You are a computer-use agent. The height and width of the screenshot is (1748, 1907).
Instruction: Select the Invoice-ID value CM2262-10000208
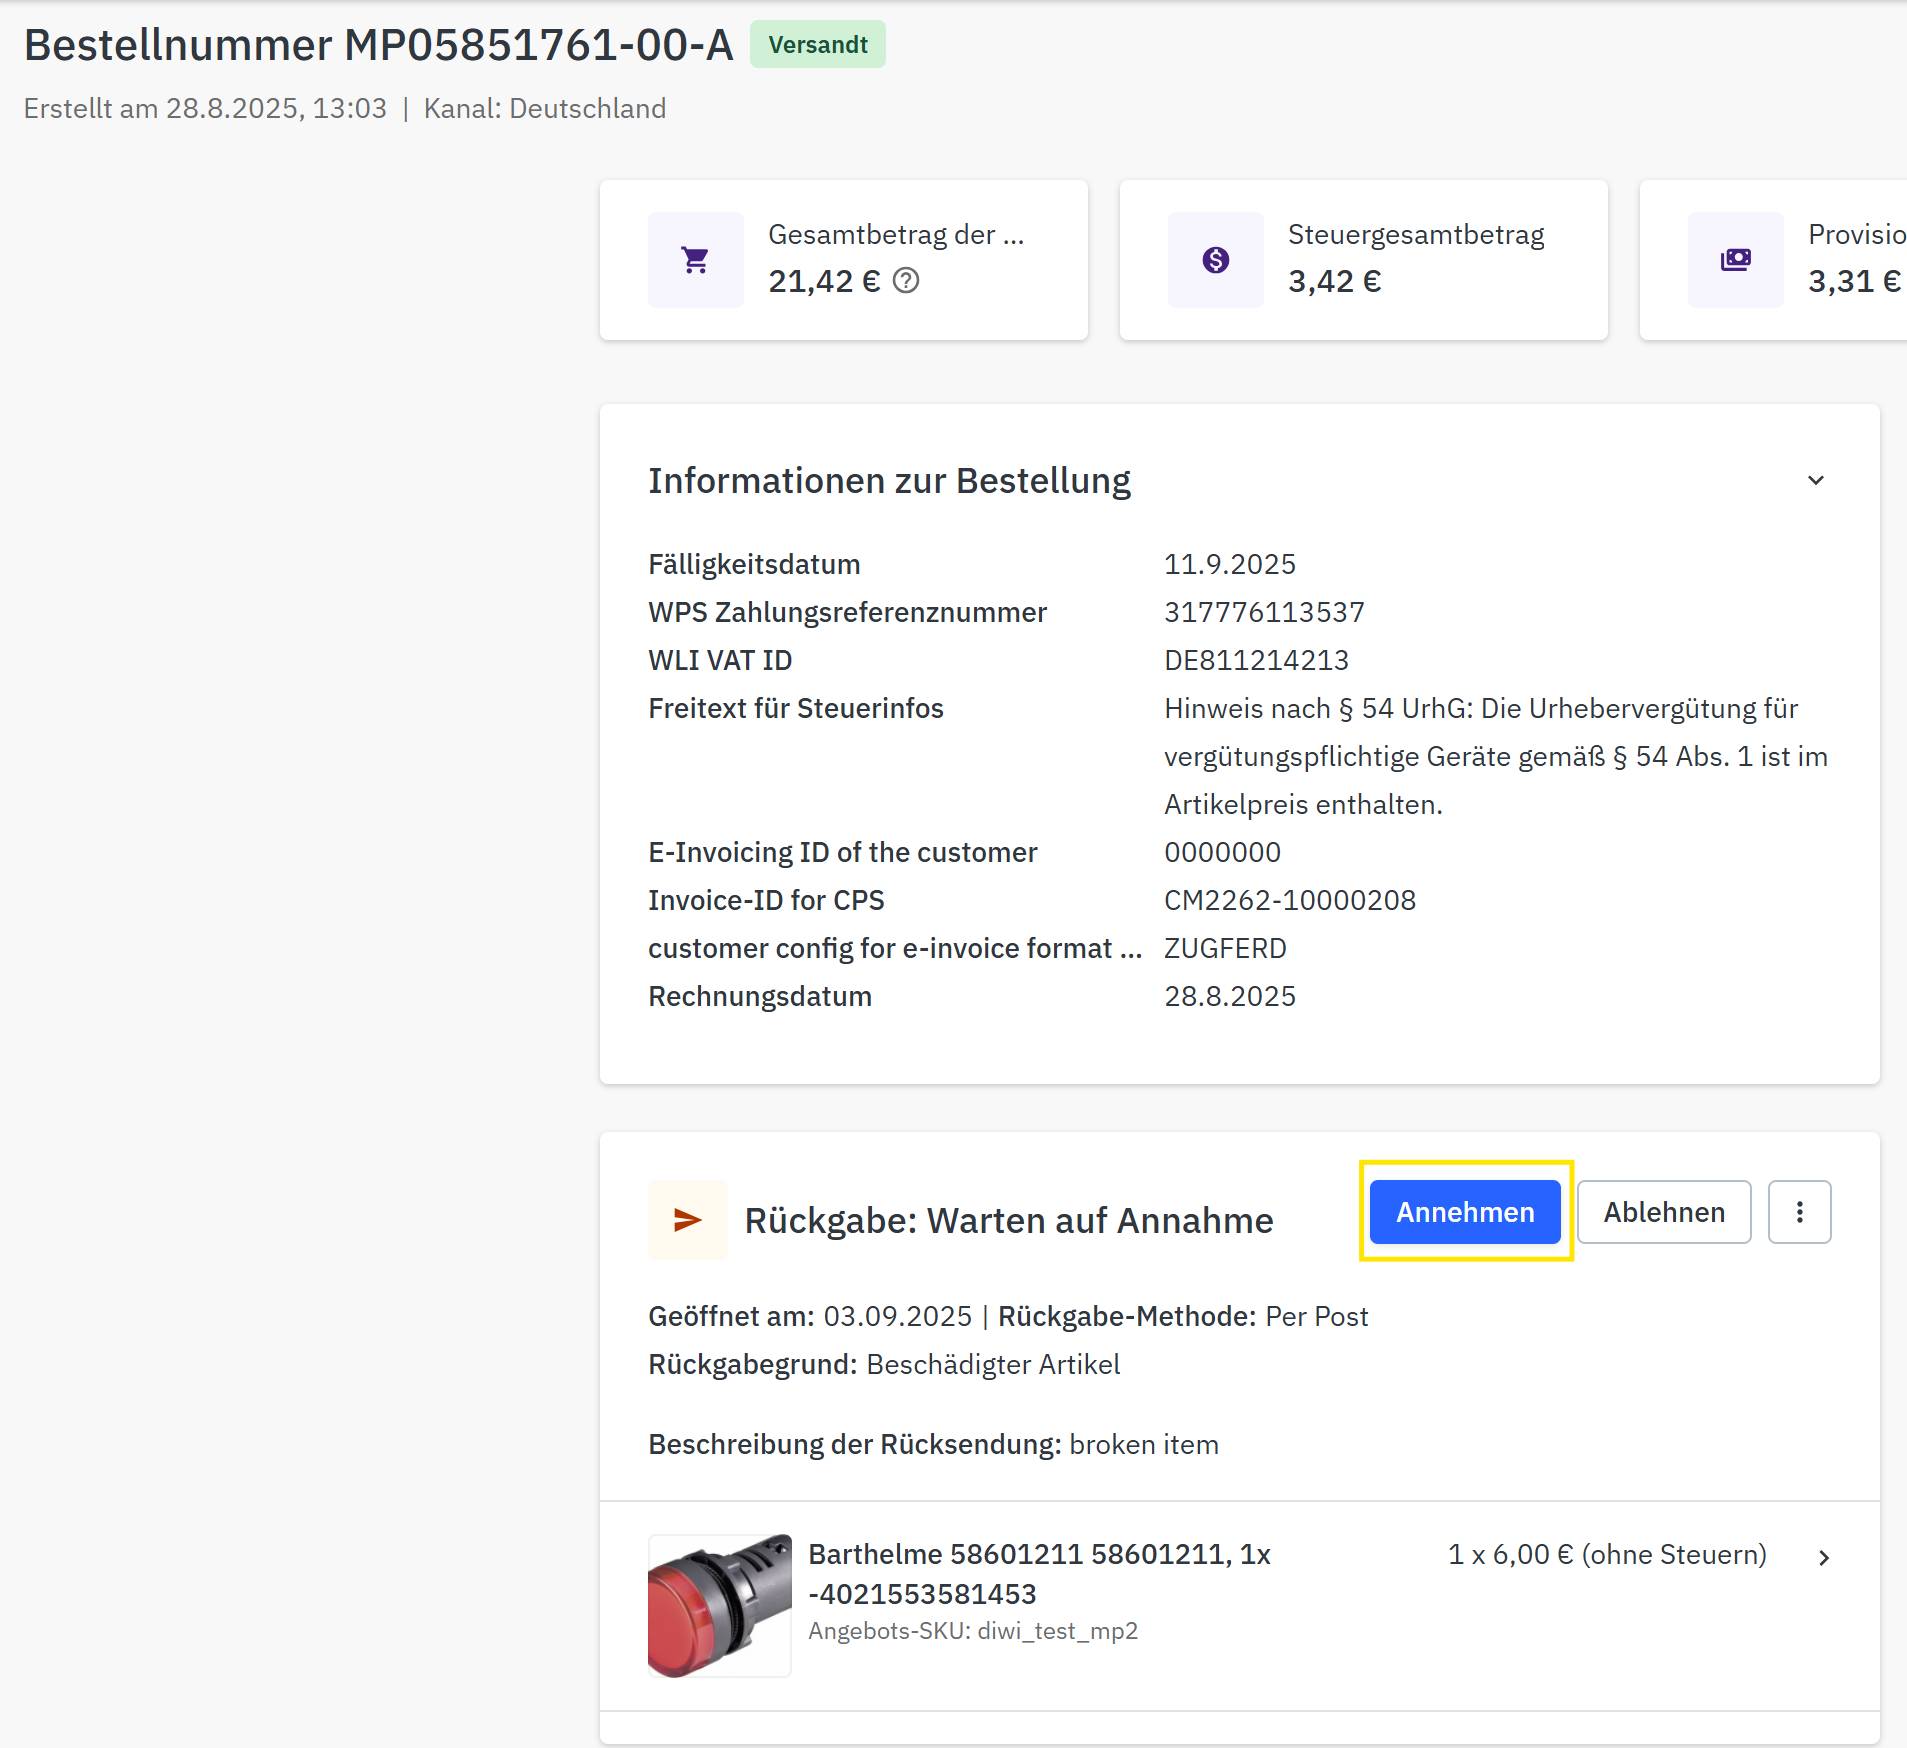pyautogui.click(x=1289, y=900)
